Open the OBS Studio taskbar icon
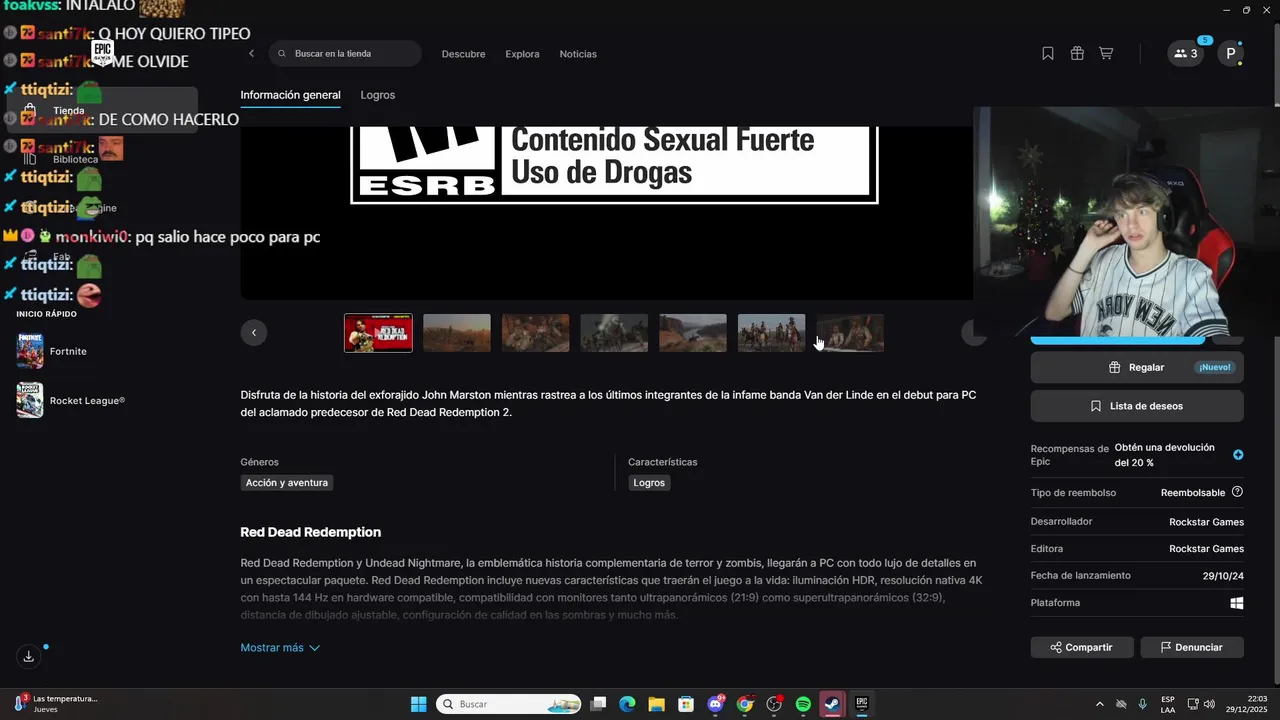 [x=774, y=704]
